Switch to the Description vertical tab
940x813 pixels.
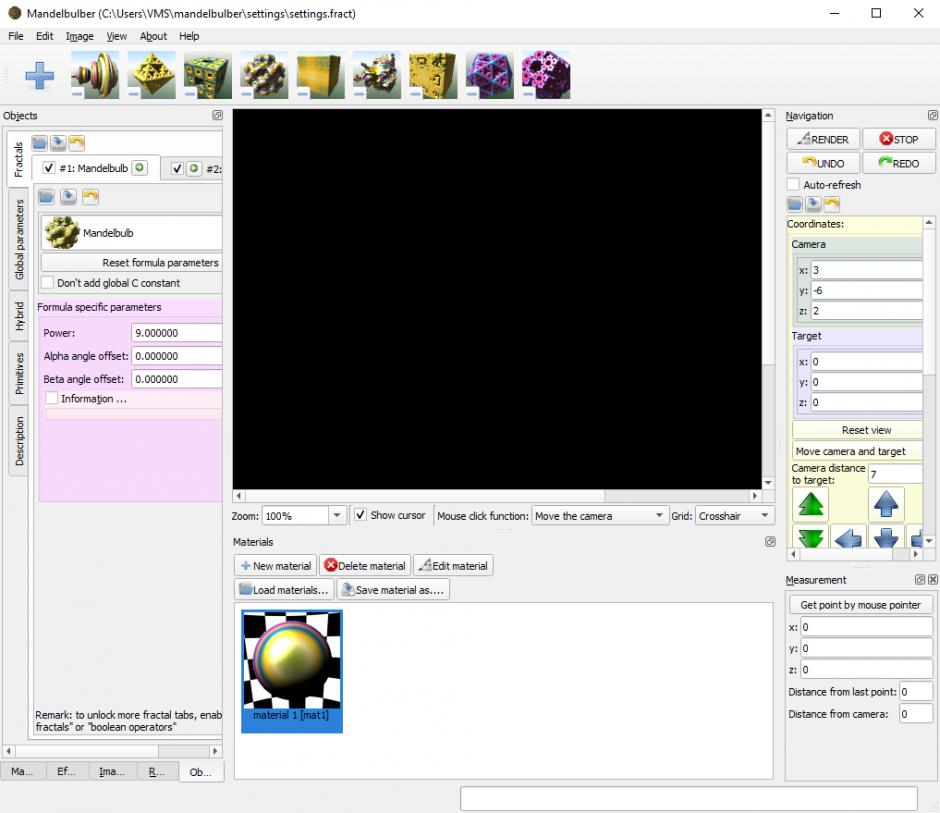(x=19, y=441)
